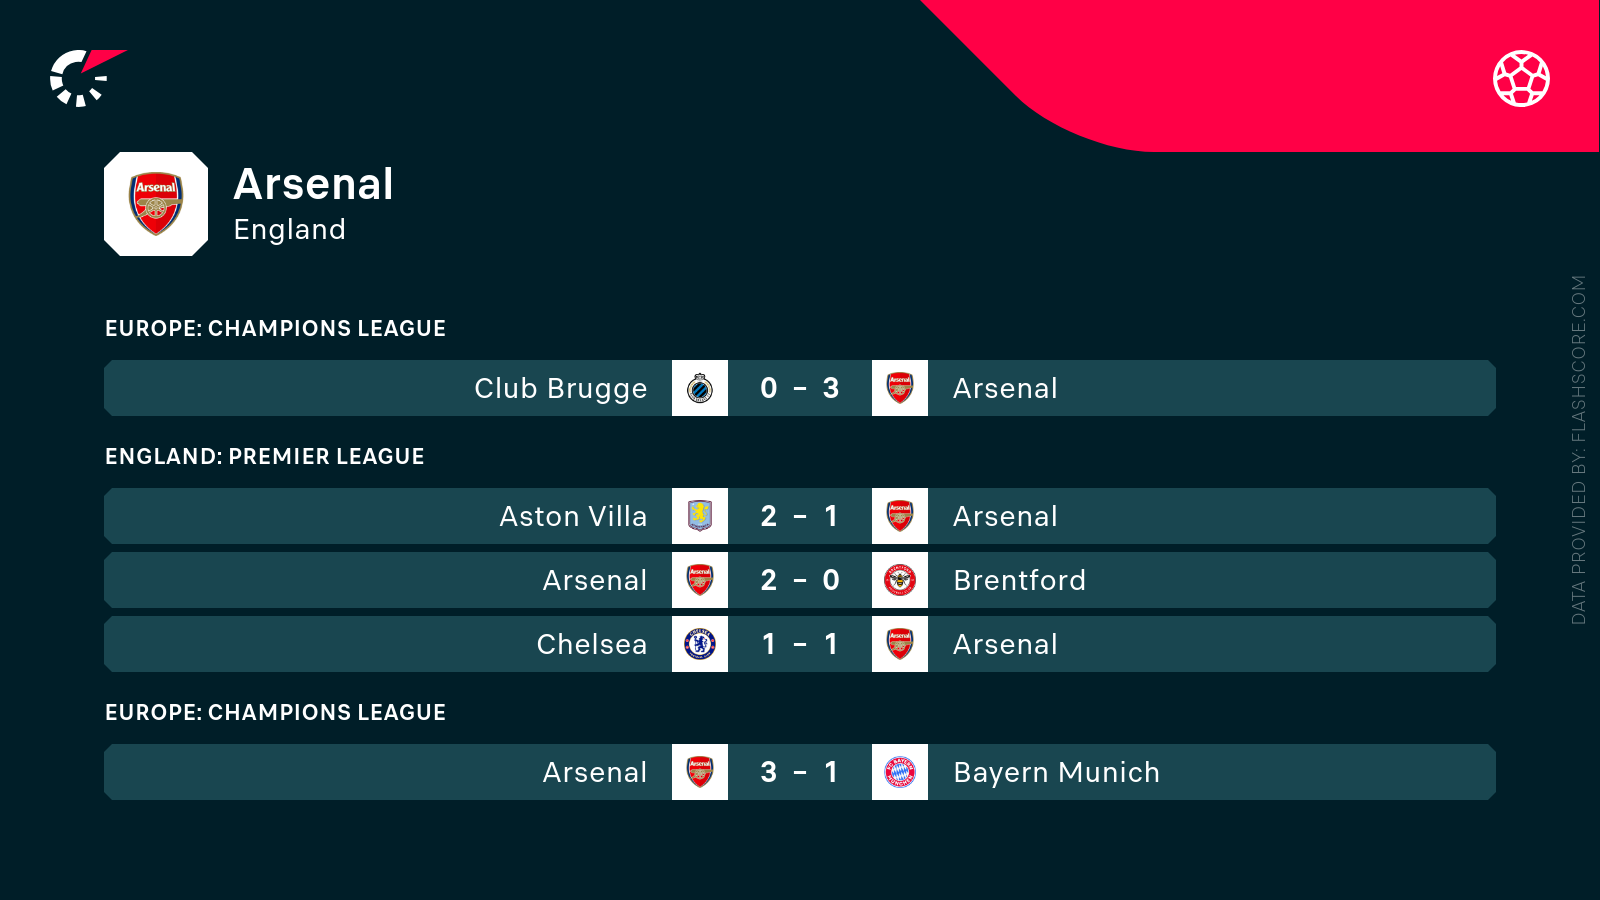Click the Flashscore logo in top-left corner
The image size is (1600, 900).
pyautogui.click(x=86, y=78)
